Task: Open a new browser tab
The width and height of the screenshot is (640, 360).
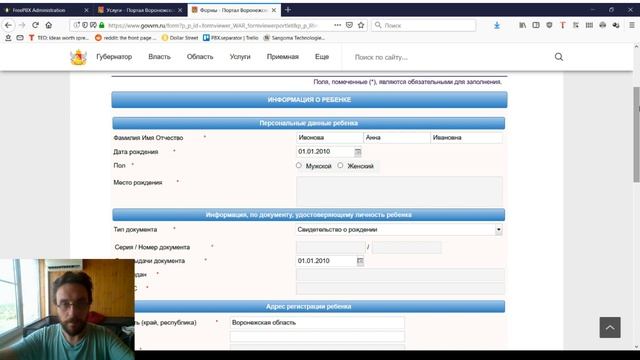Action: point(288,10)
